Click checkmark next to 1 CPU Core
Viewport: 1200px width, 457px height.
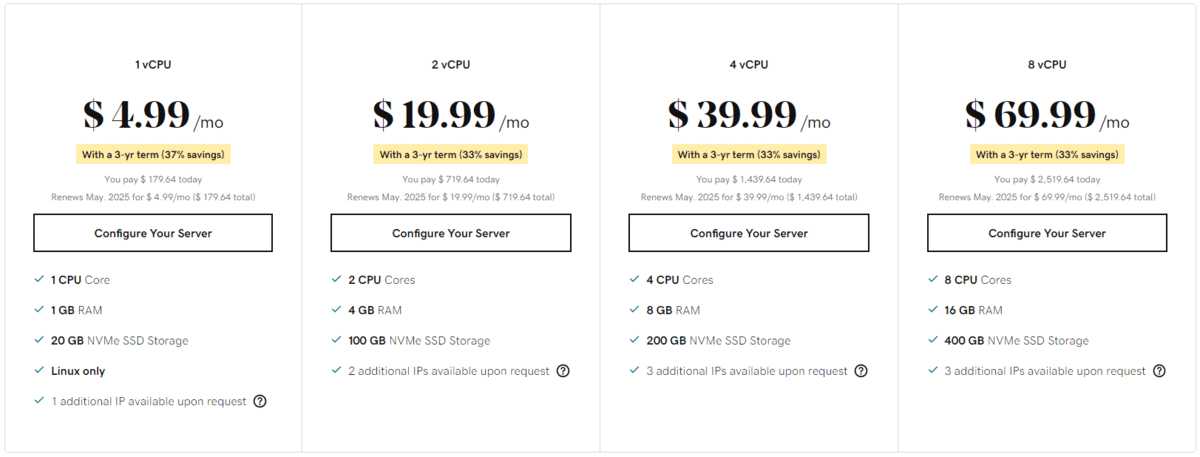pyautogui.click(x=39, y=280)
